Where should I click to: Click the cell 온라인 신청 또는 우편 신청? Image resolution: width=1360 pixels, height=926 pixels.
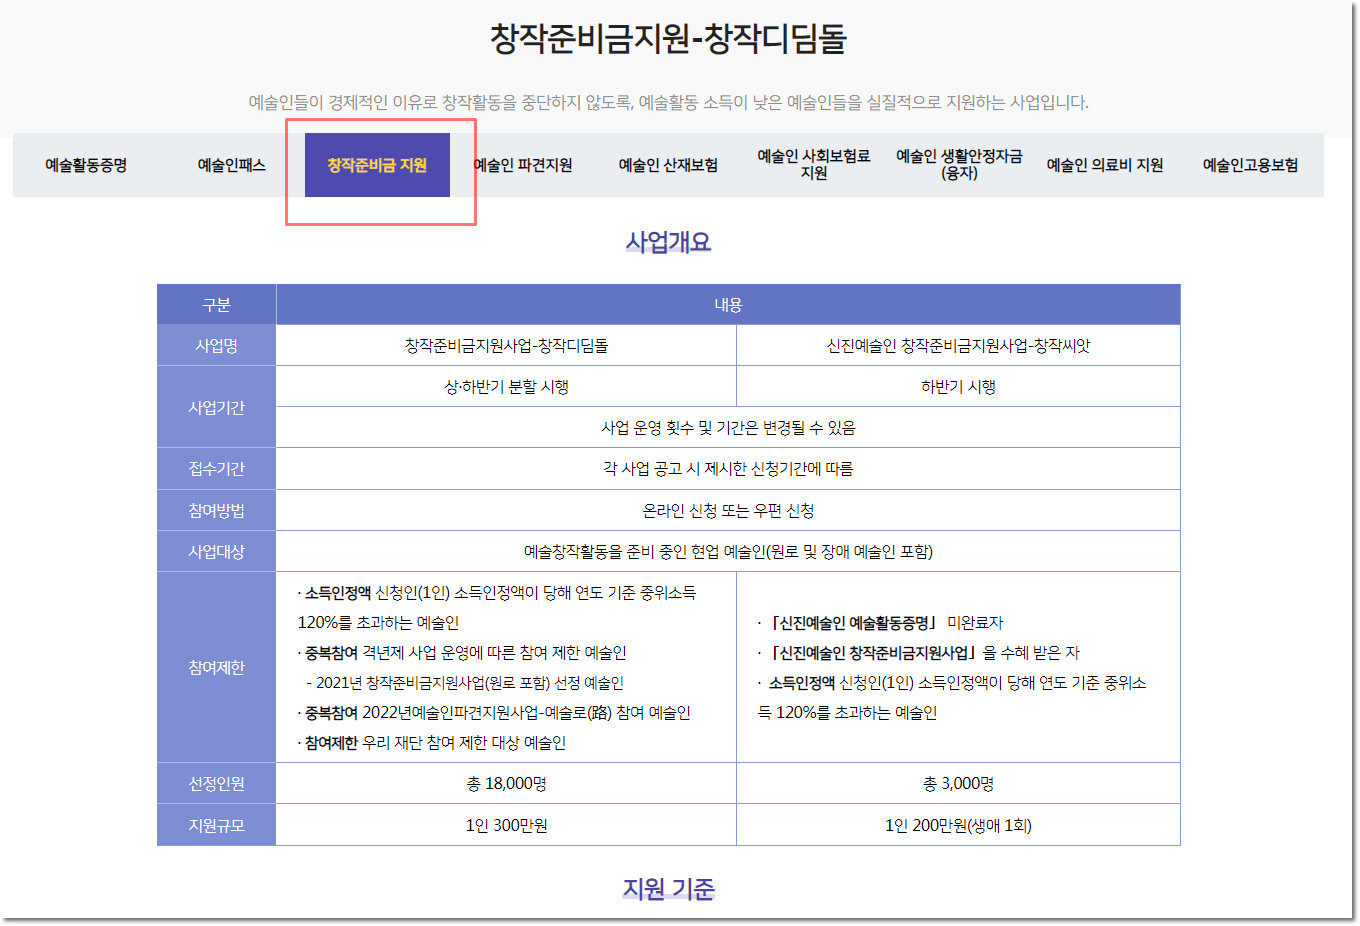pyautogui.click(x=728, y=511)
